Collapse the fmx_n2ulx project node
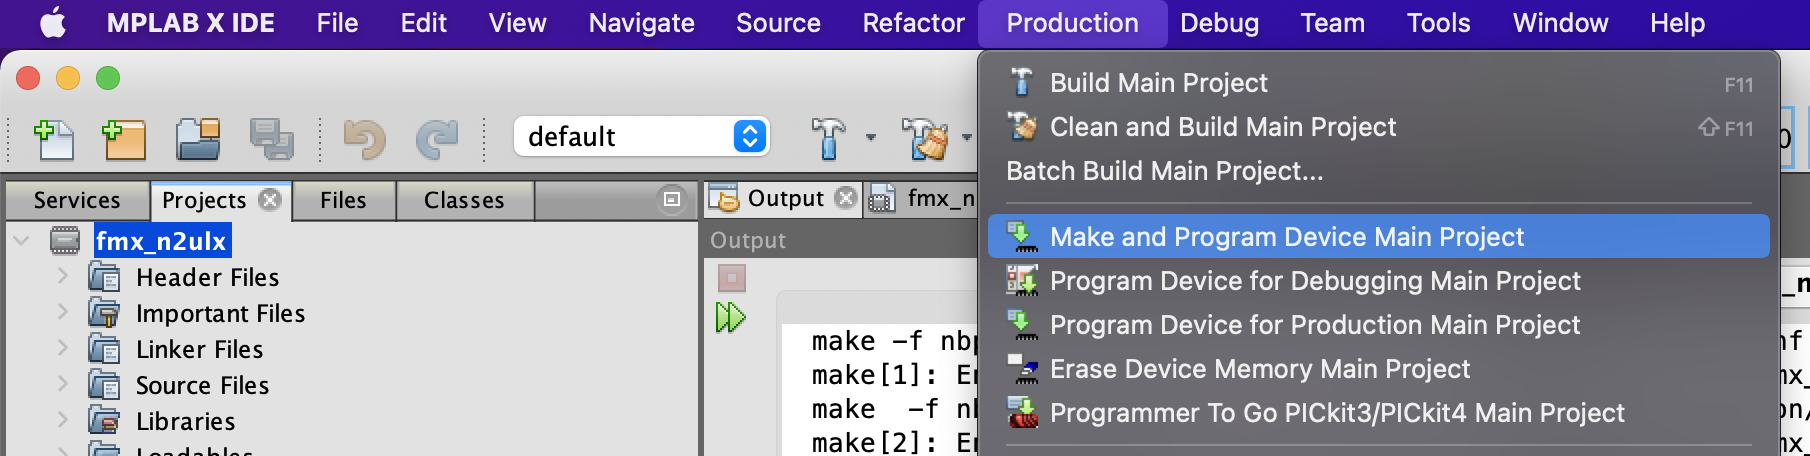Screen dimensions: 1810x456 (21, 240)
